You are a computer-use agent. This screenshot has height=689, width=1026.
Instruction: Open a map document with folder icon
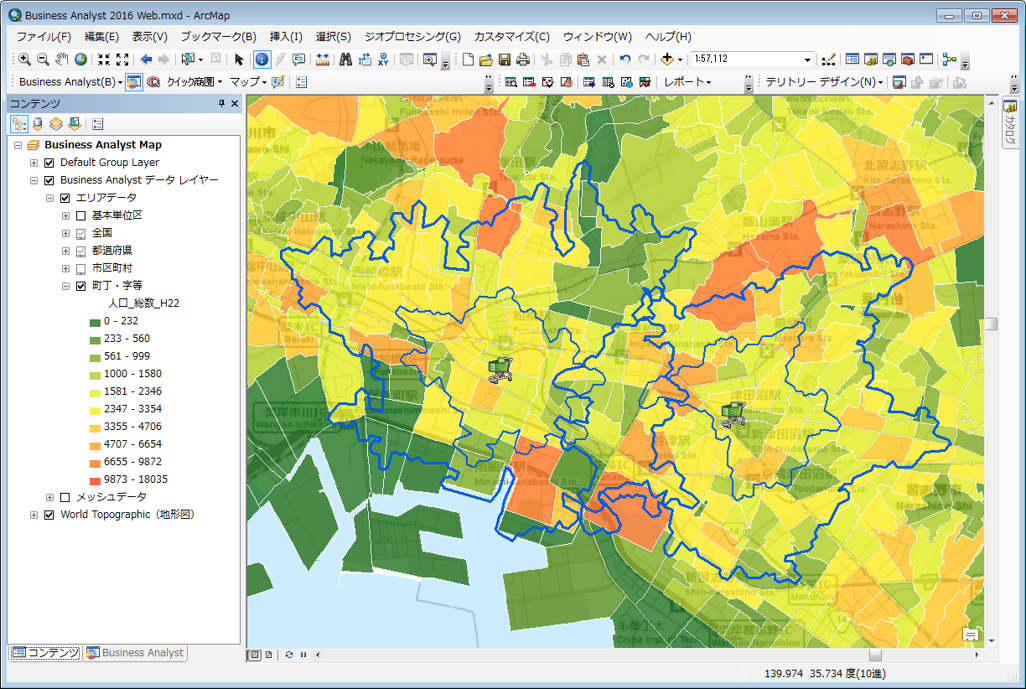coord(486,60)
